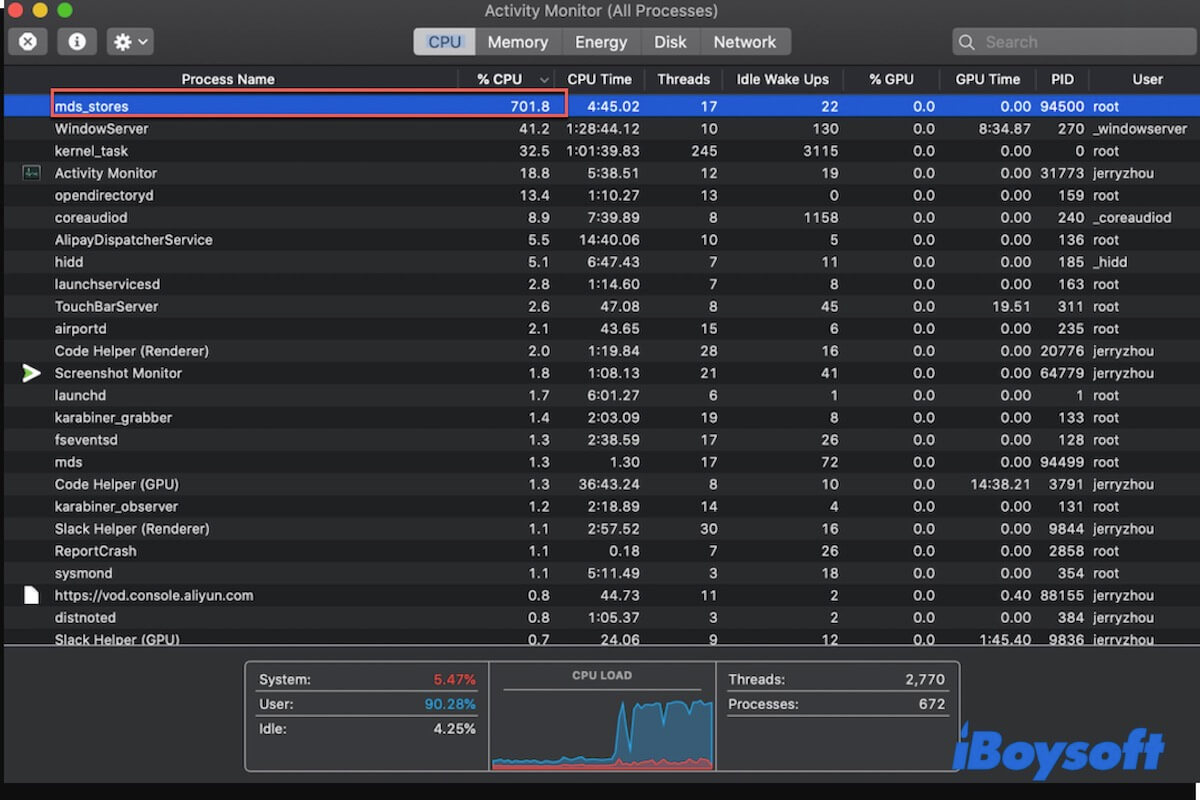Viewport: 1200px width, 800px height.
Task: Click the Screenshot Monitor green arrow icon
Action: pyautogui.click(x=31, y=373)
